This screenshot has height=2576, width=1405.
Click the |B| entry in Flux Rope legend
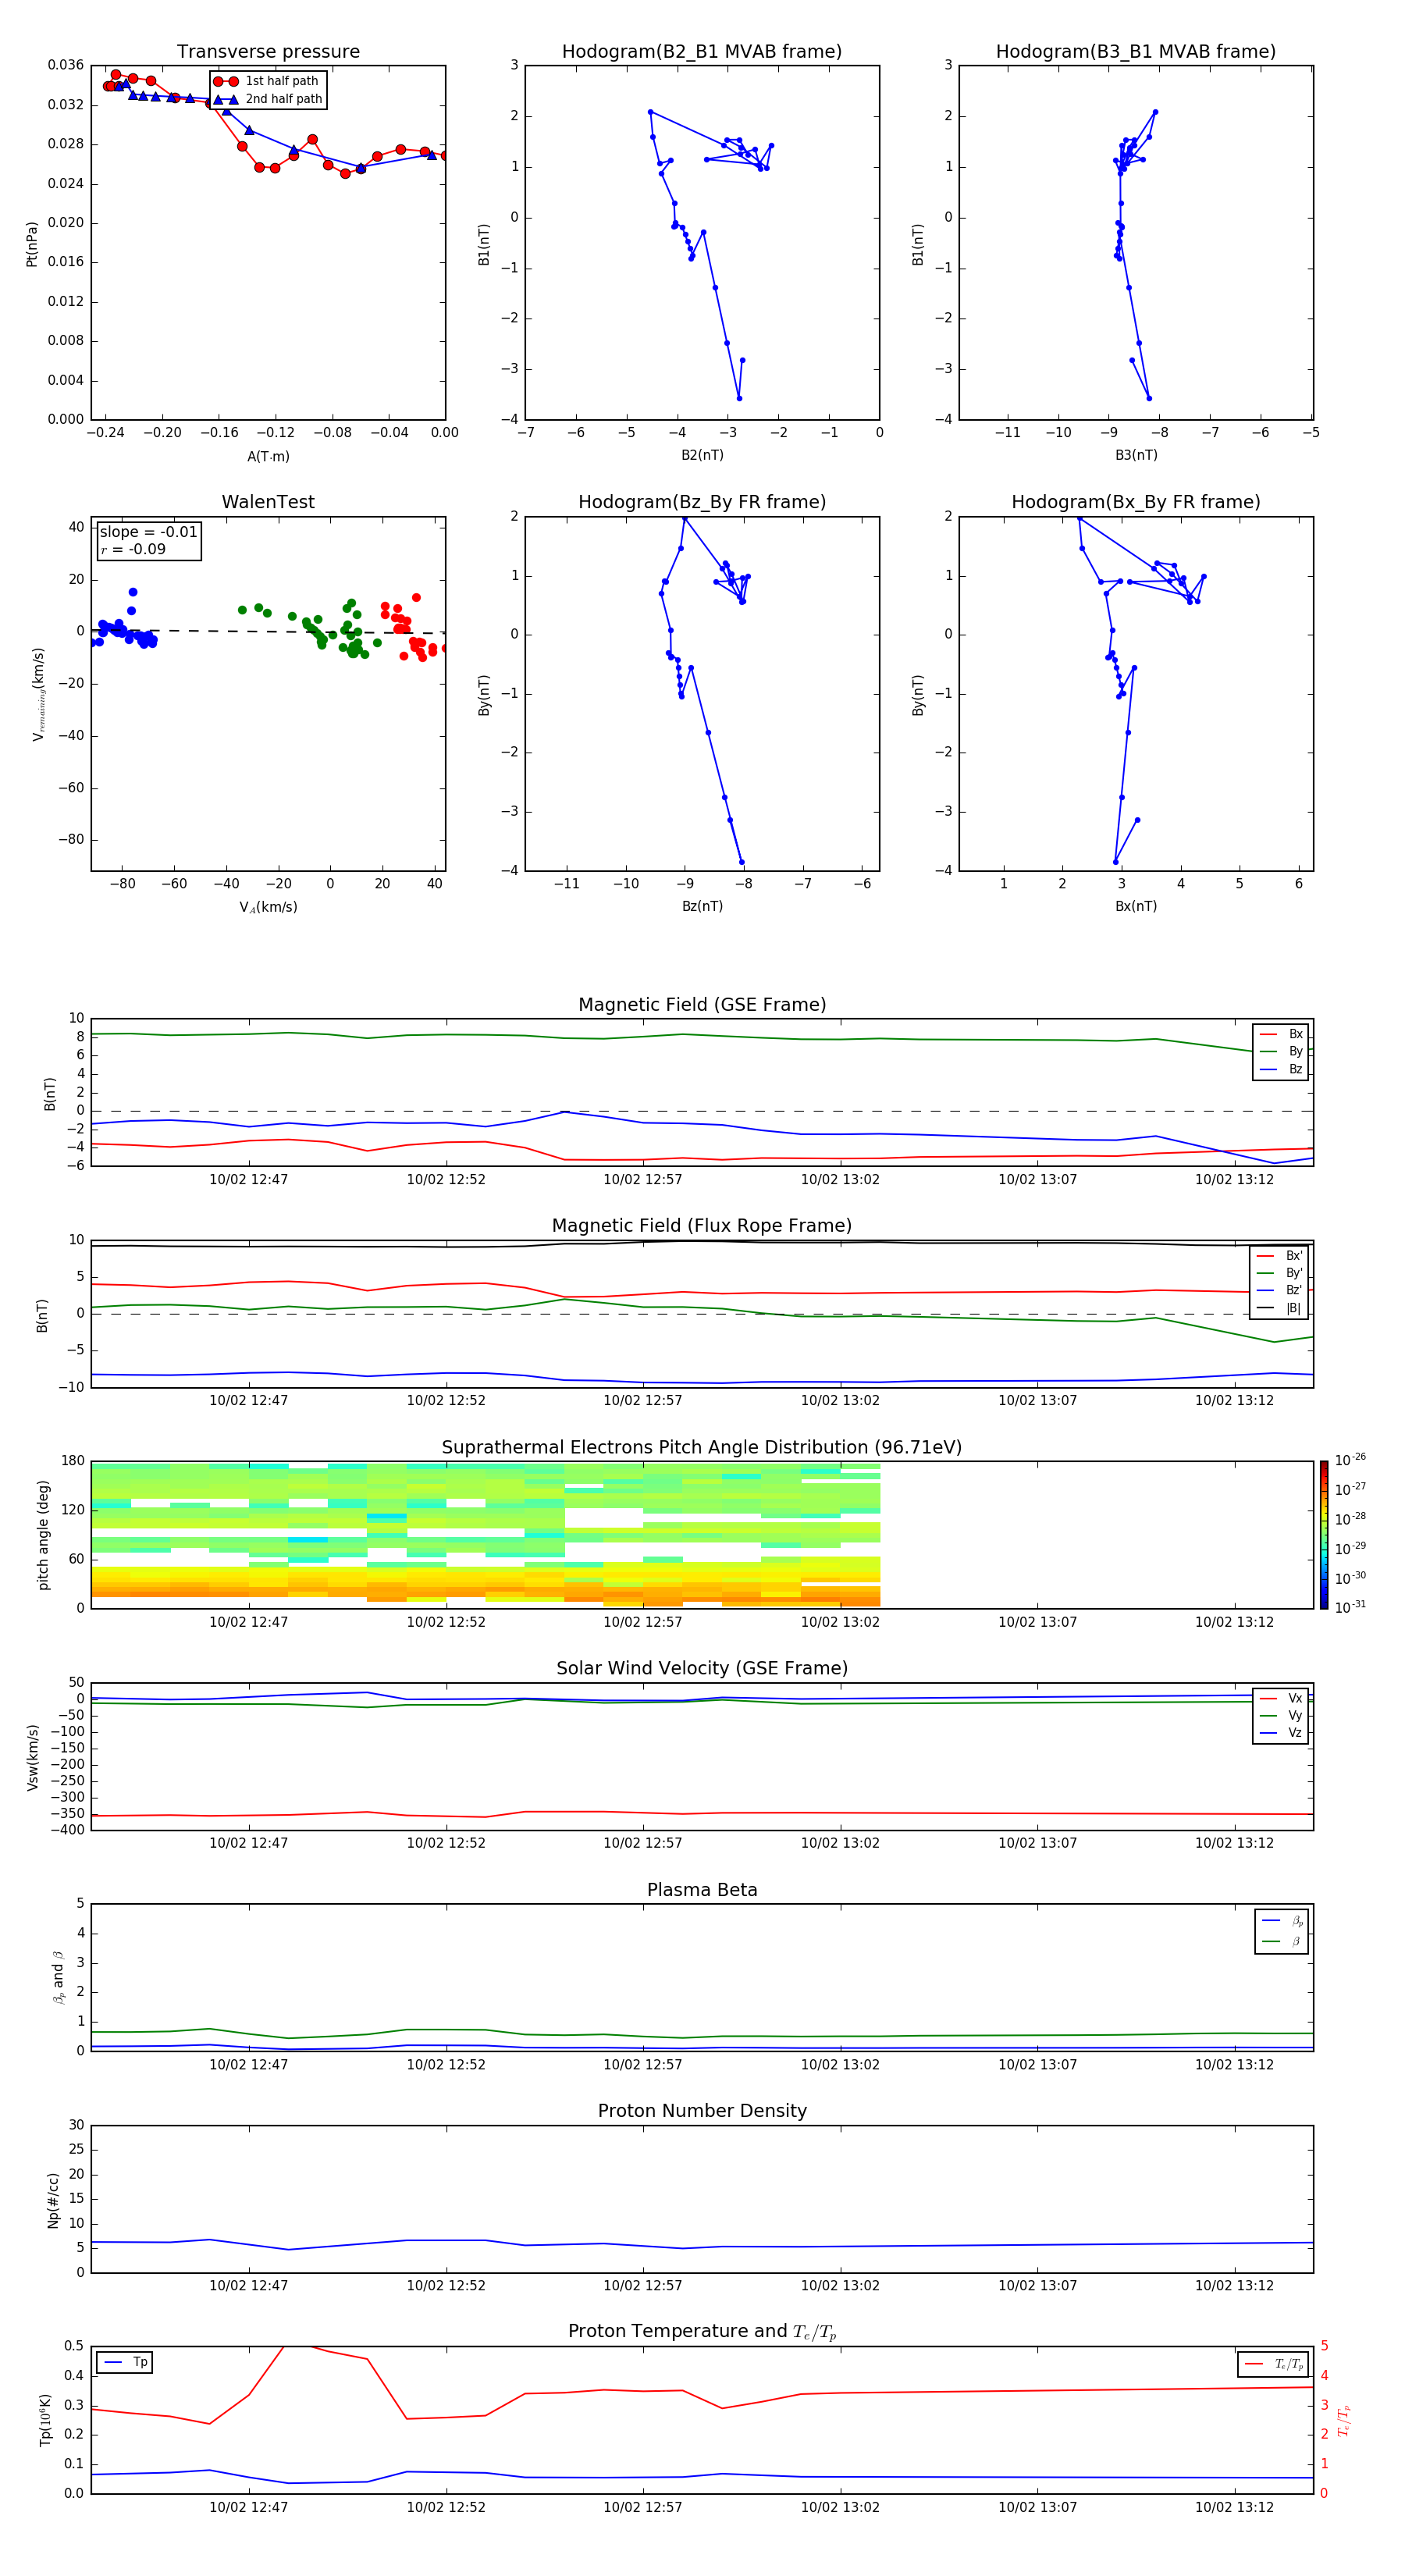click(x=1279, y=1308)
